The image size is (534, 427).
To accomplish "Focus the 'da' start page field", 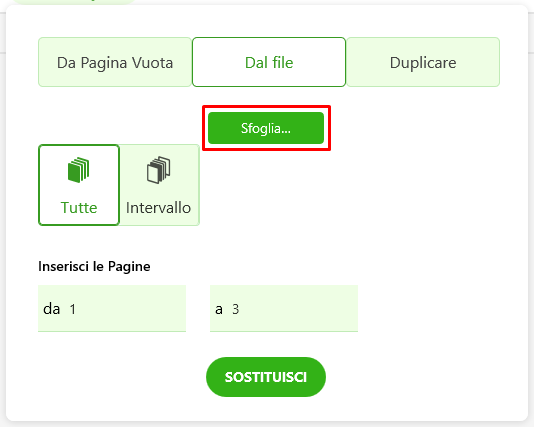I will click(x=112, y=309).
